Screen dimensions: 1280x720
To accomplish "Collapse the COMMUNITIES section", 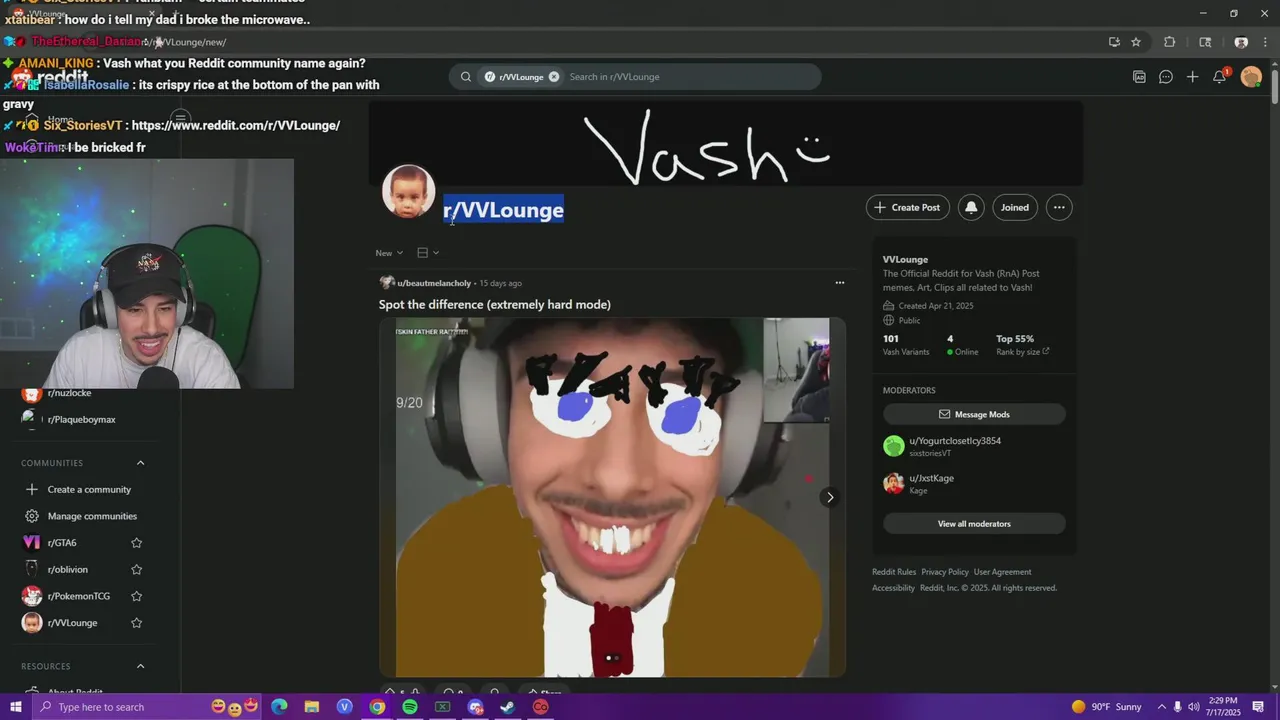I will [140, 463].
